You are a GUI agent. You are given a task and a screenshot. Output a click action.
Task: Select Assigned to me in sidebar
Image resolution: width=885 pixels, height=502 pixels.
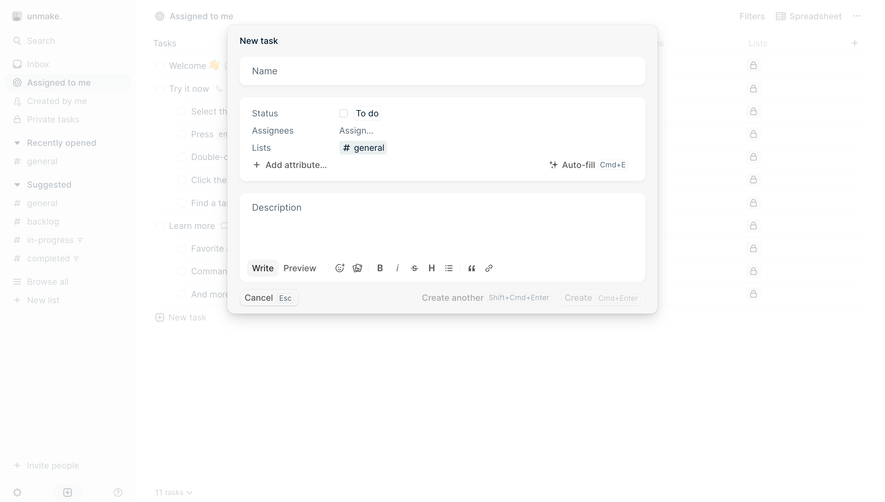[x=68, y=82]
